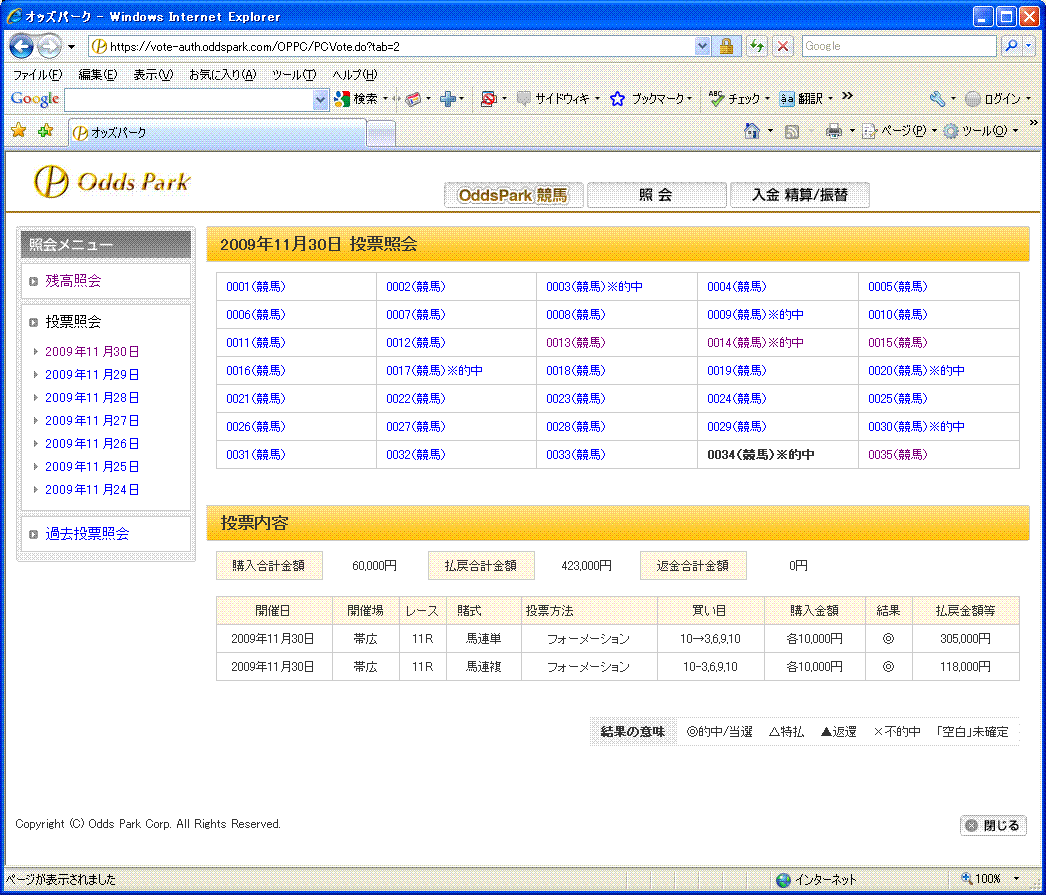Click the search magnifier next to Google box

tap(1012, 46)
